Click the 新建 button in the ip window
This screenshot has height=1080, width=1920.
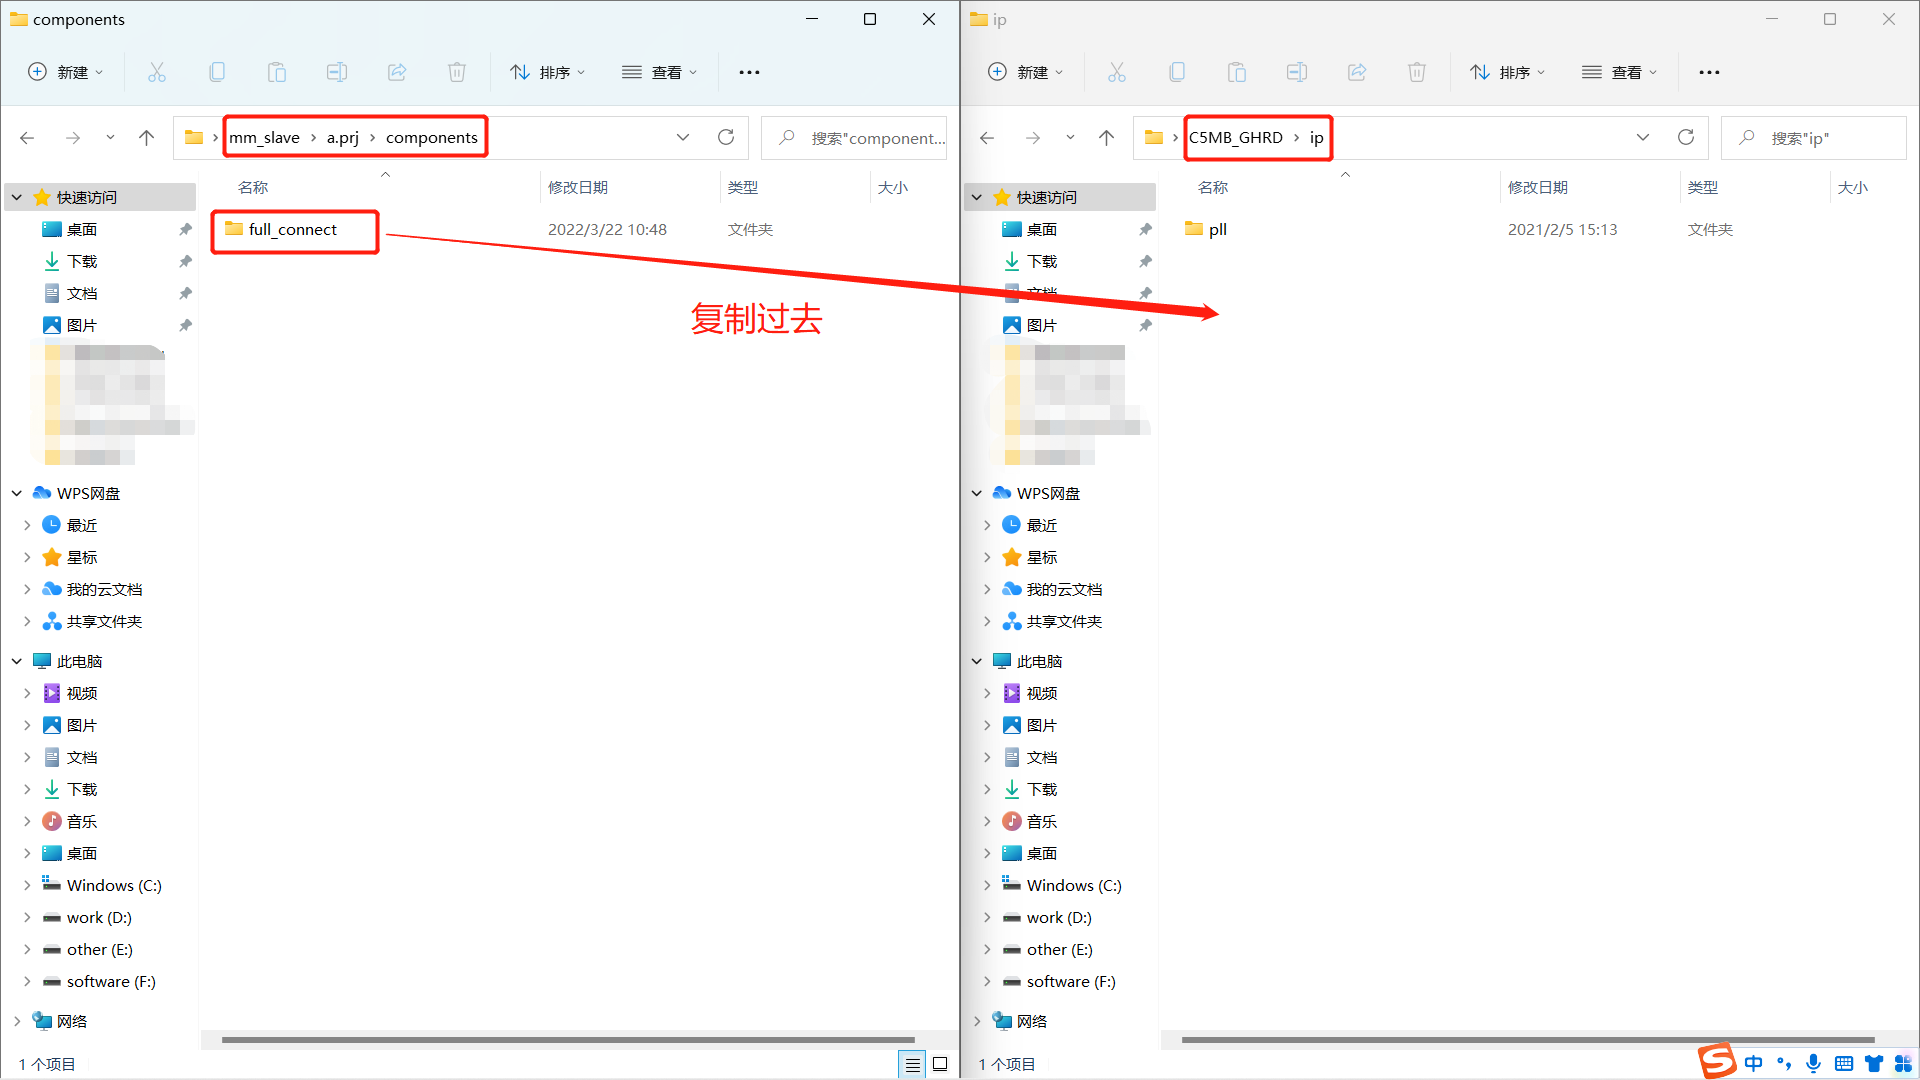point(1025,71)
